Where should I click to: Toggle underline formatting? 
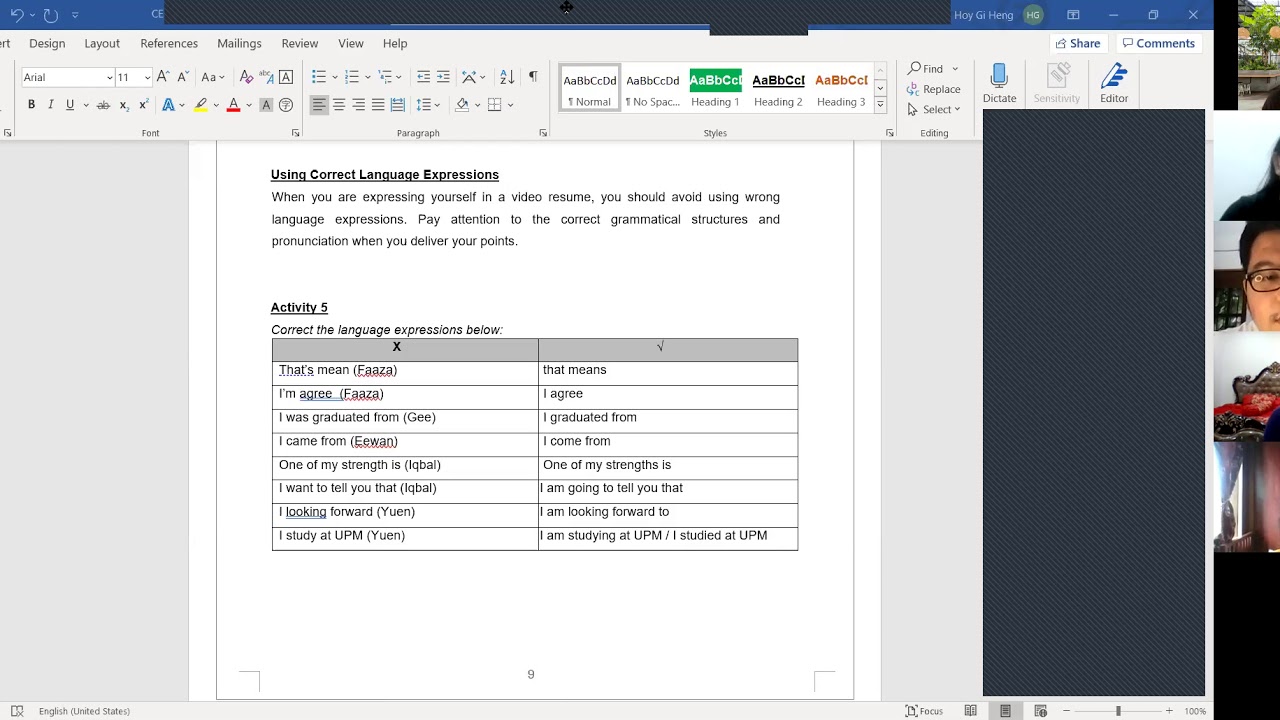pos(69,105)
